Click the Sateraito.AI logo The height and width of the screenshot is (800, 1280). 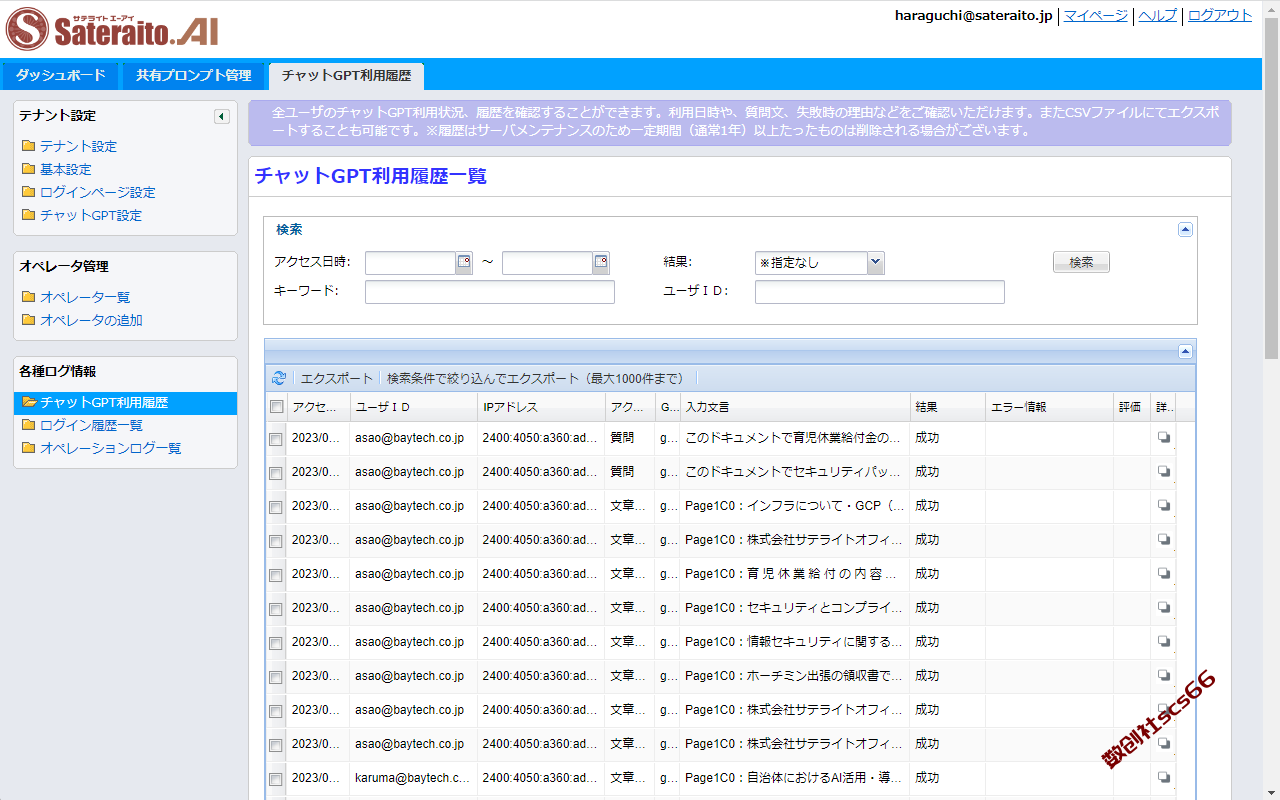click(112, 28)
